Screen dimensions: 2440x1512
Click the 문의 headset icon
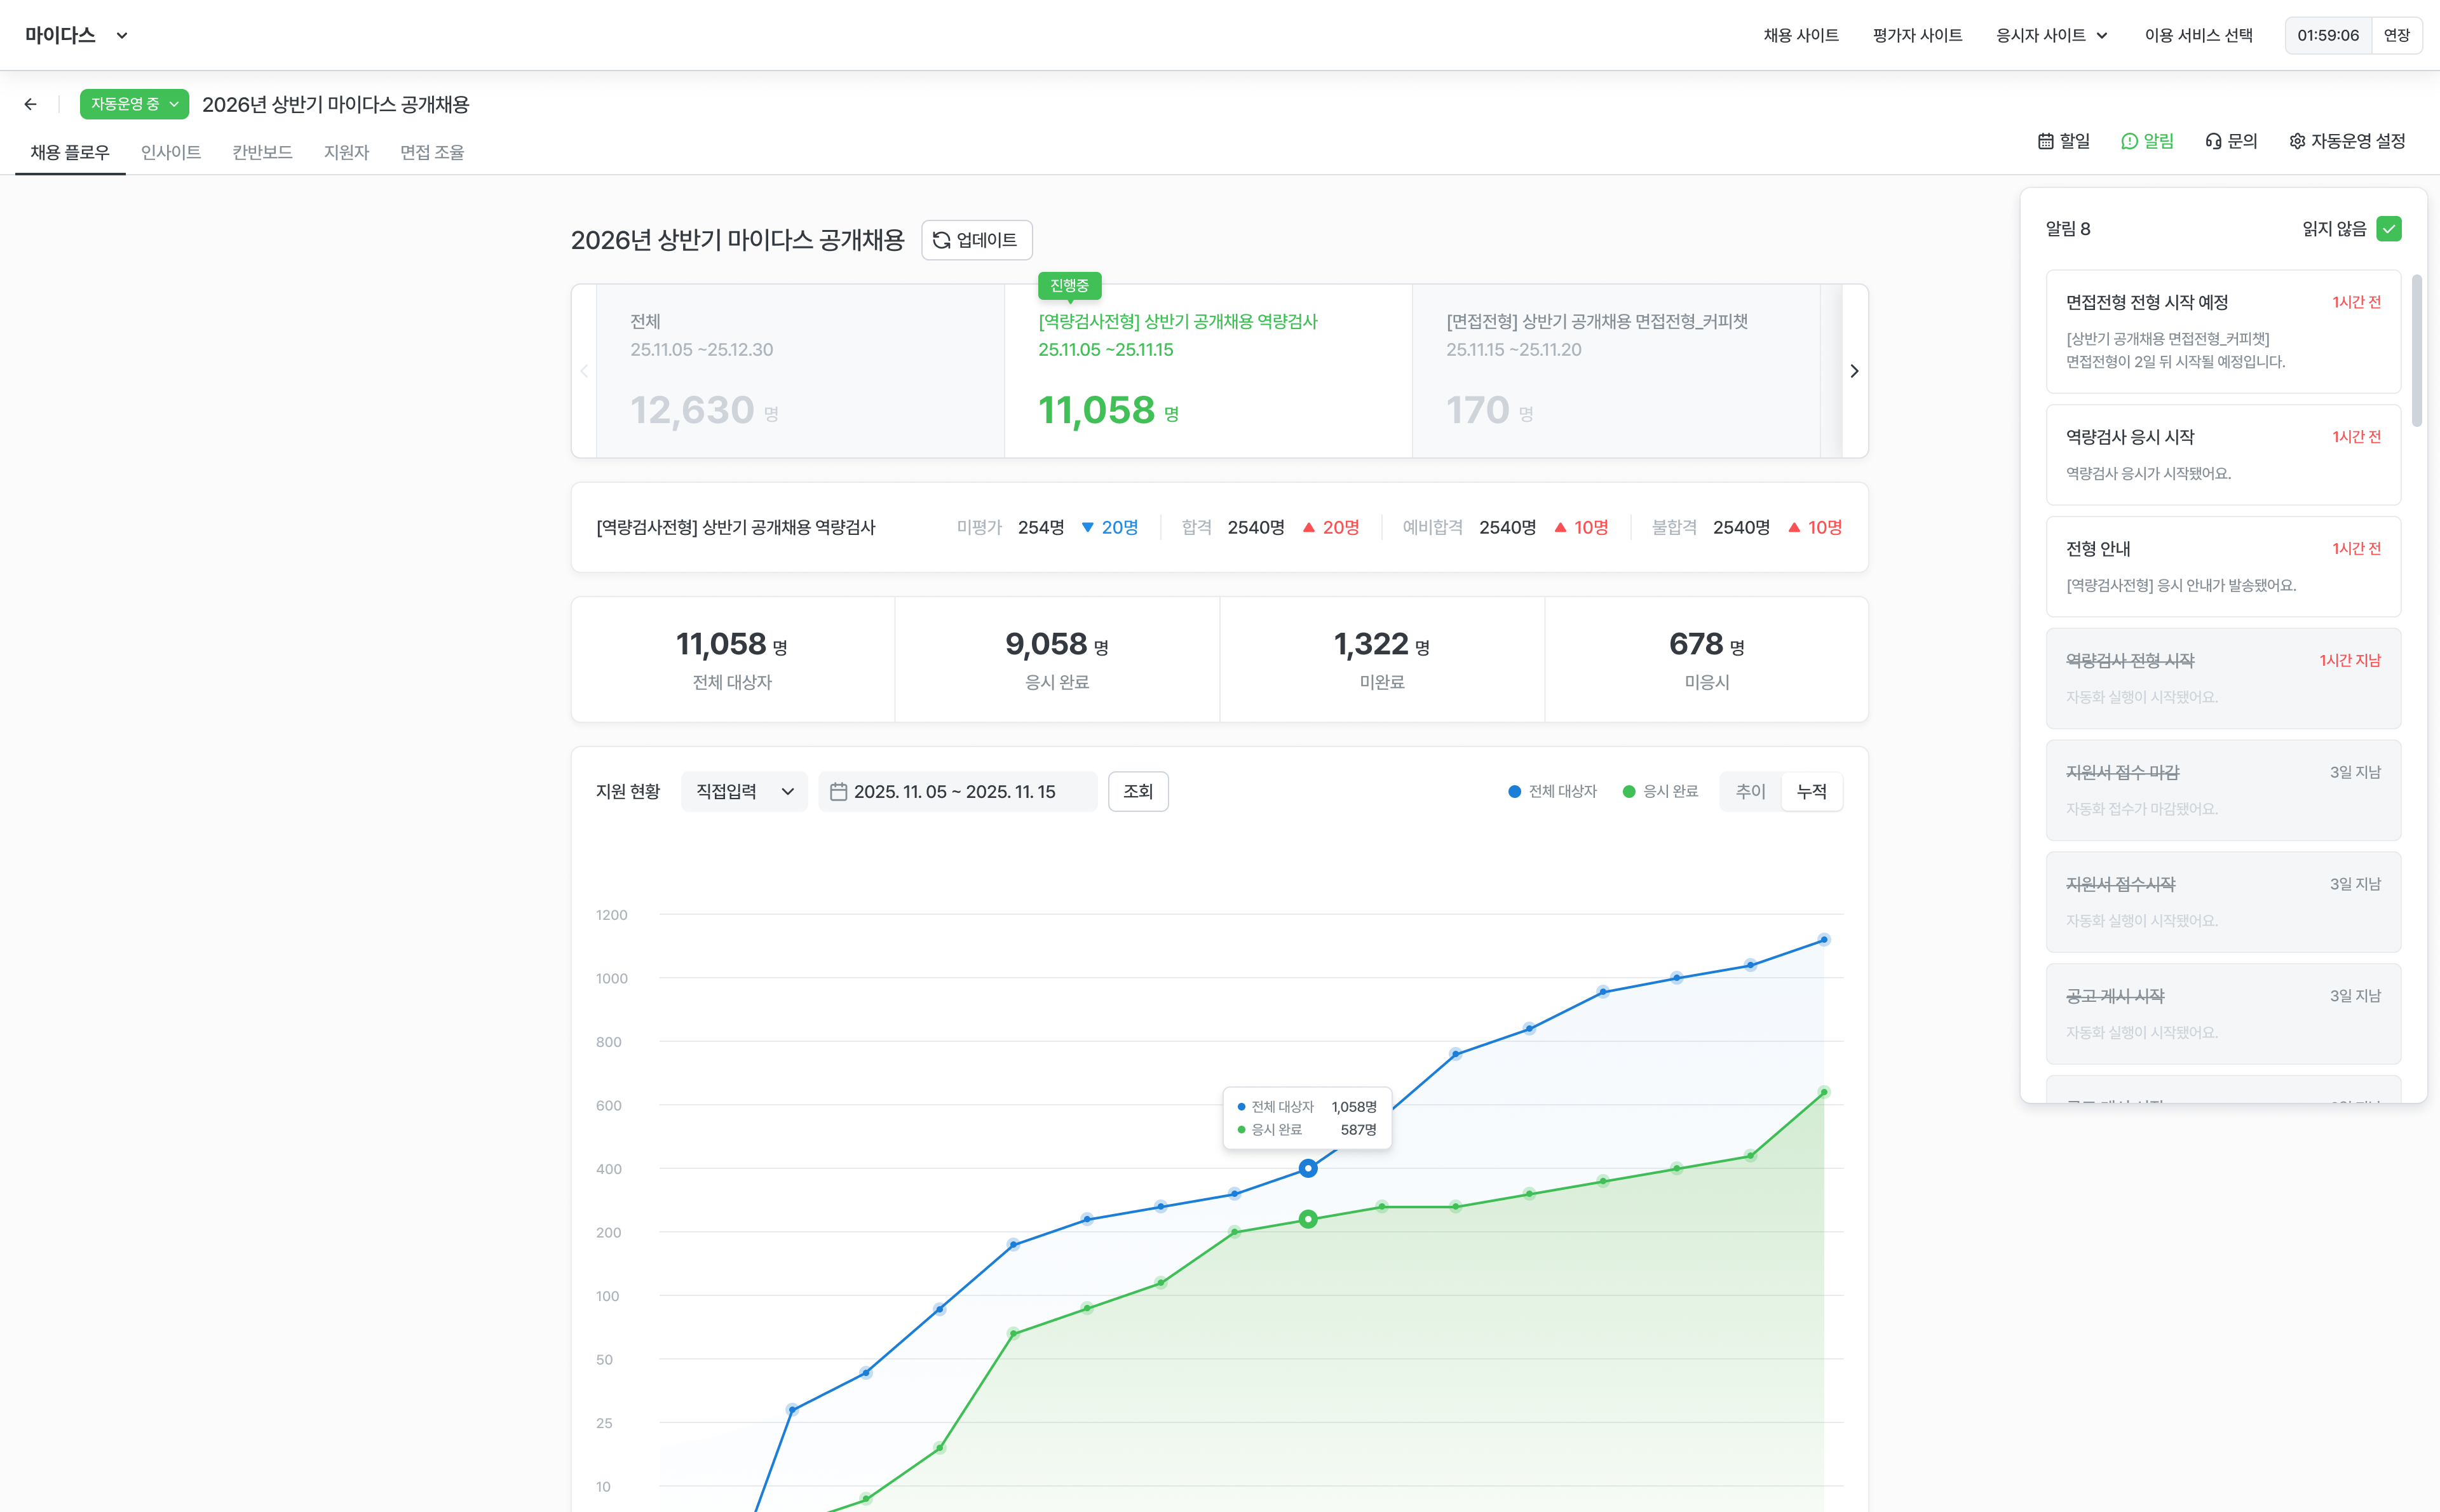(2213, 141)
